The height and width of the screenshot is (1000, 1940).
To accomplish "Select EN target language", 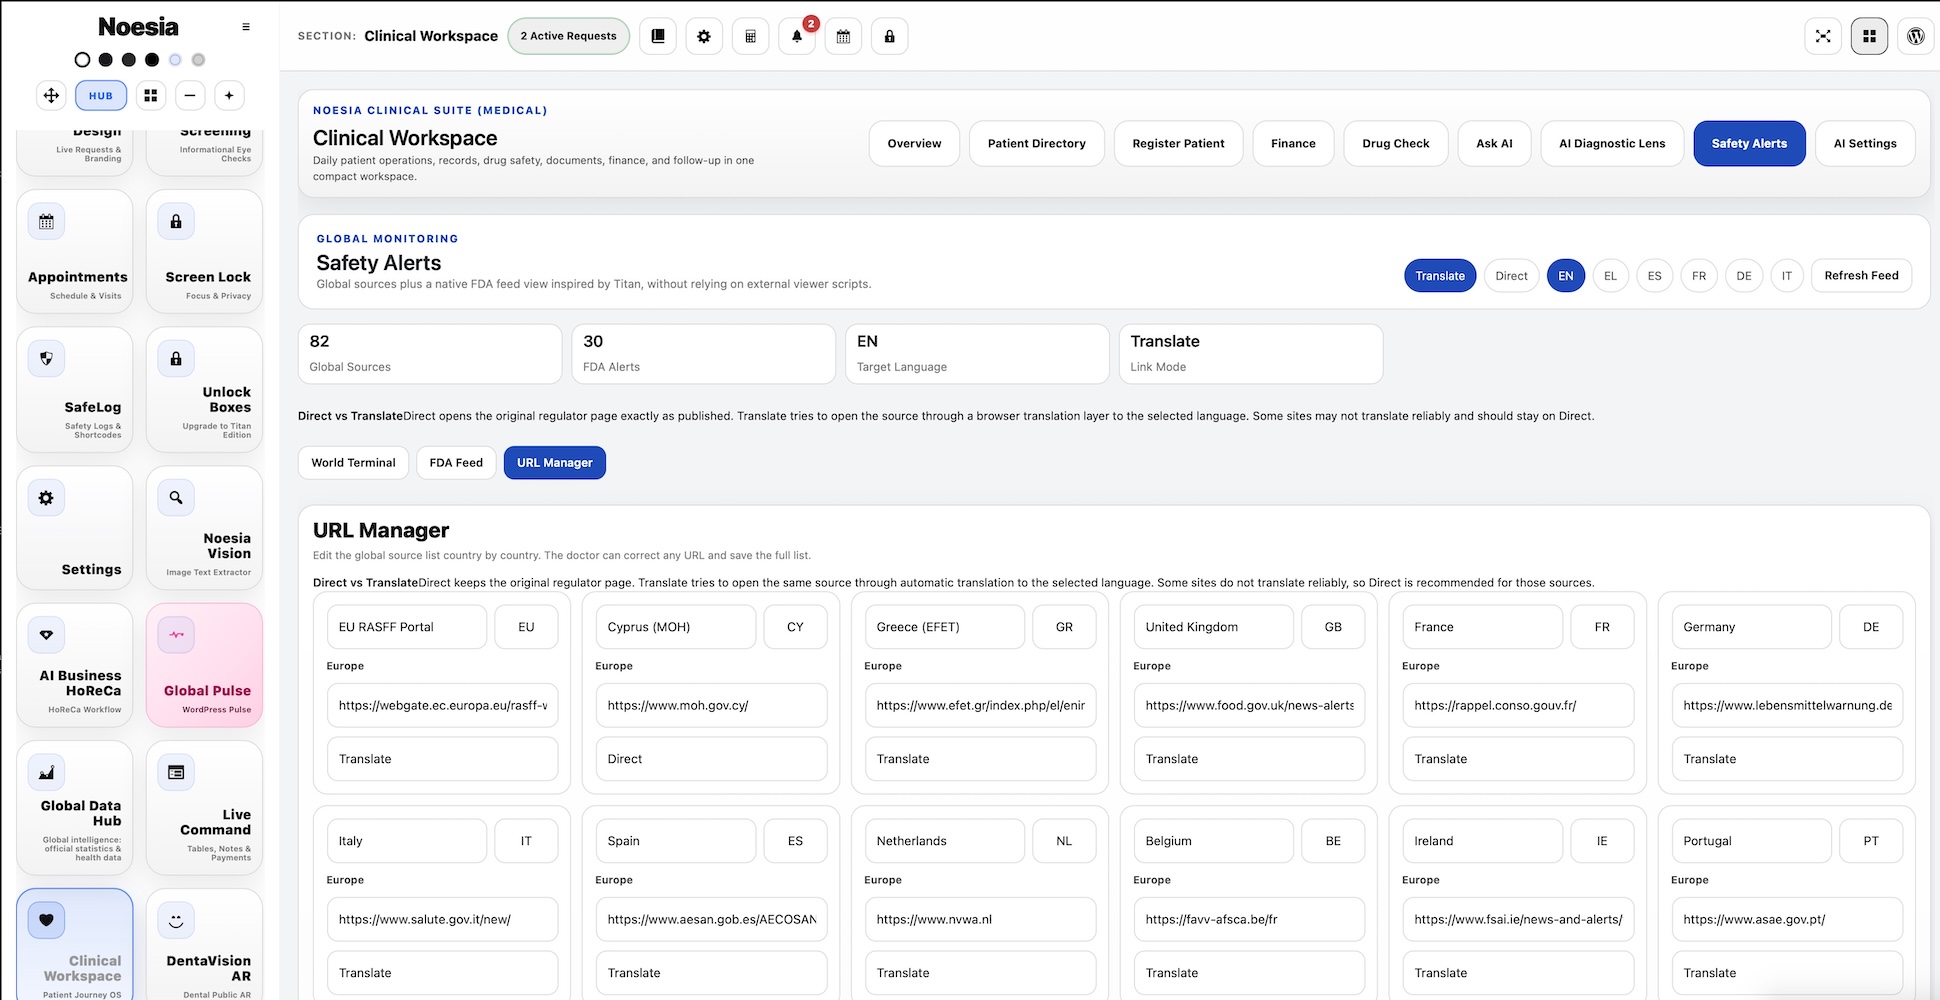I will 1566,276.
